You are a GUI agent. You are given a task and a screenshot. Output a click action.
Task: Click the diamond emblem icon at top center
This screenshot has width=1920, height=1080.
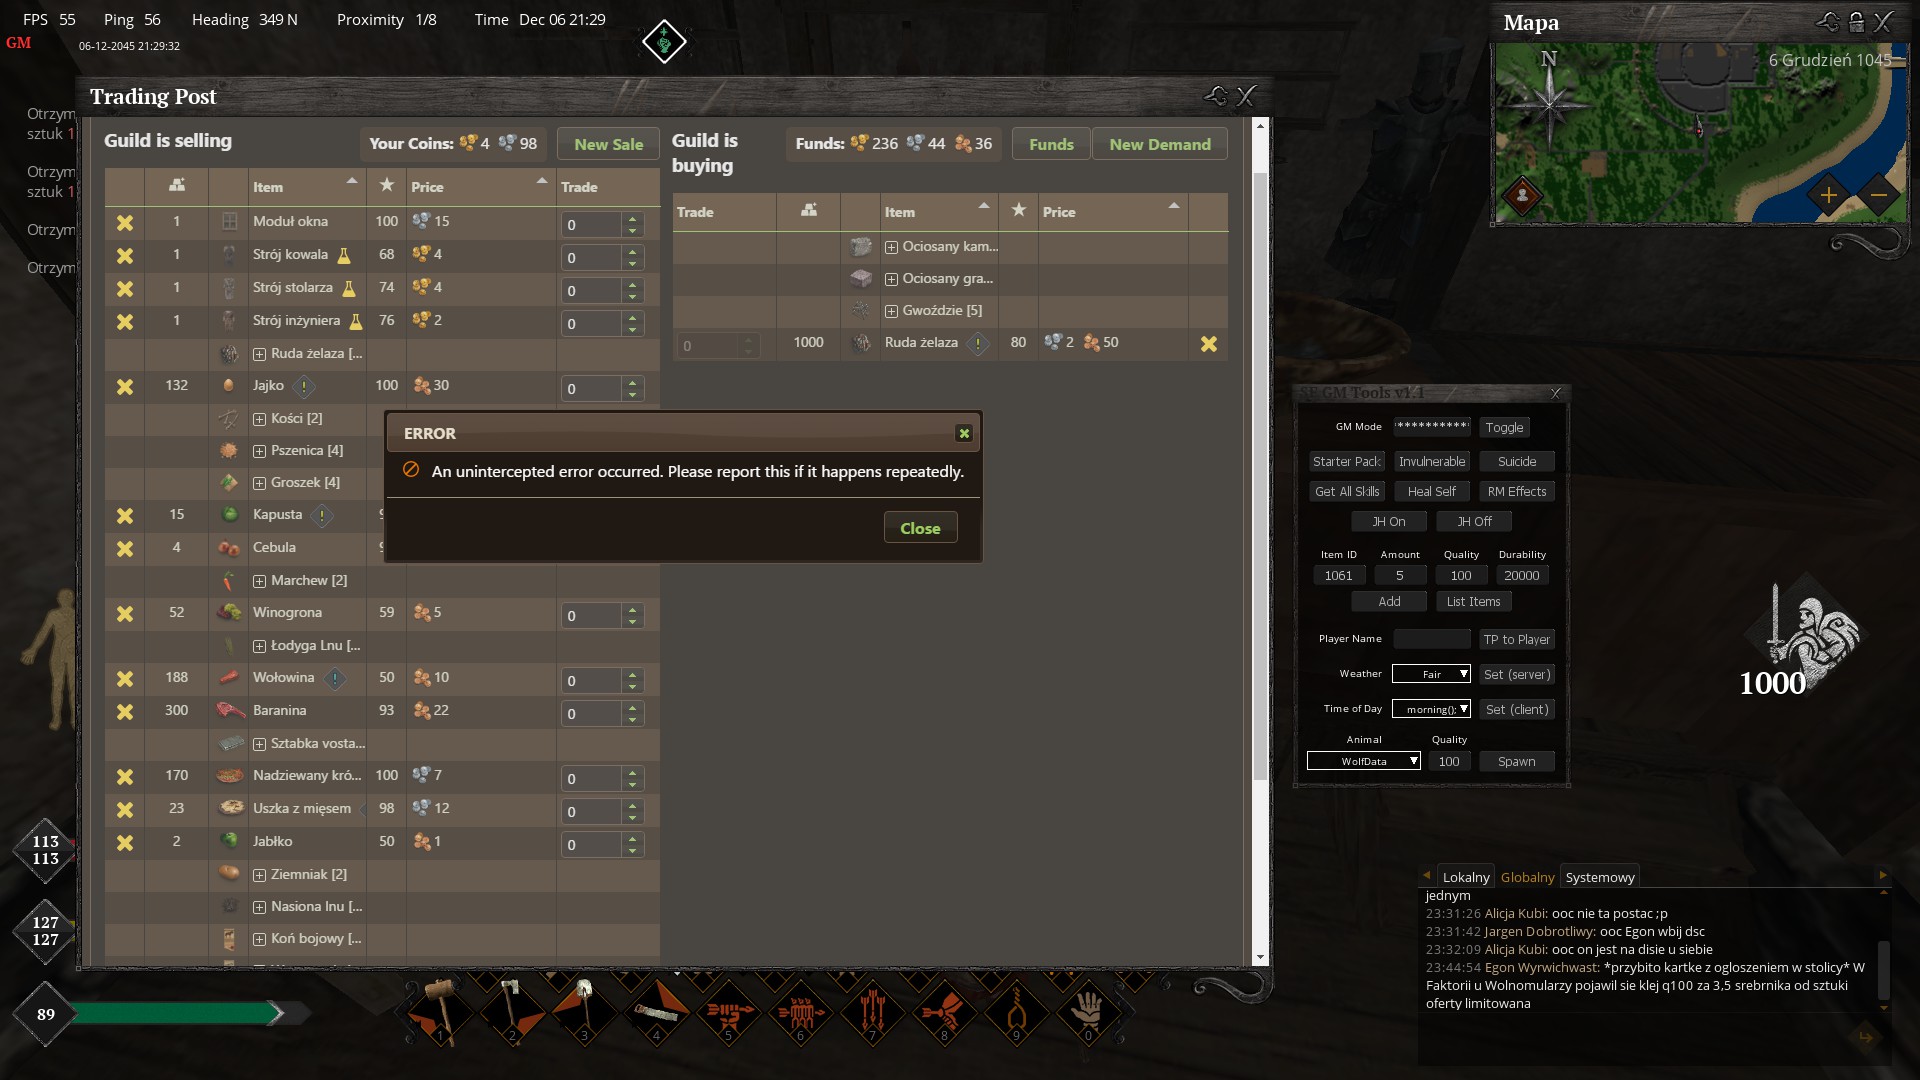[664, 42]
